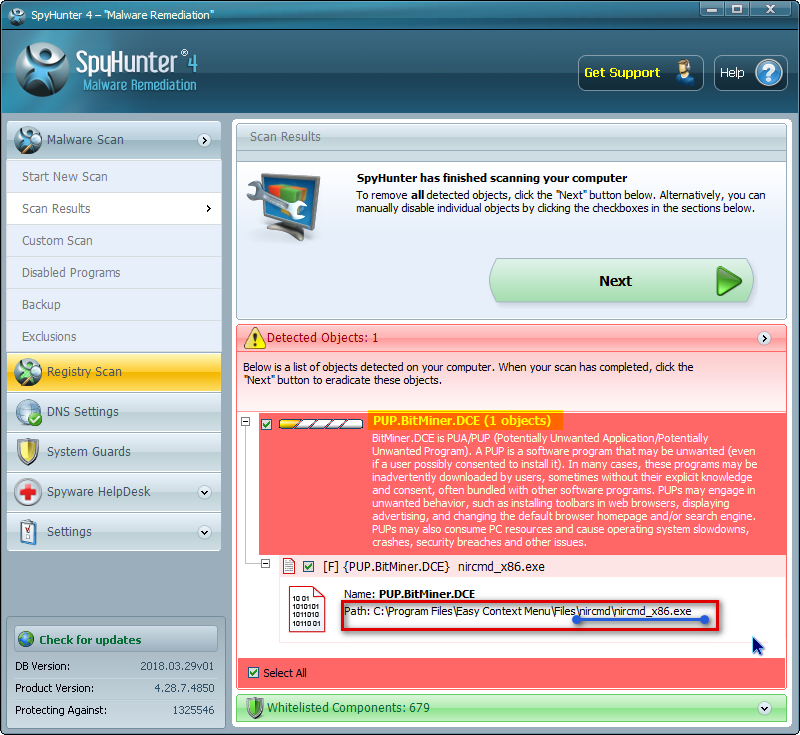Image resolution: width=800 pixels, height=735 pixels.
Task: Click Check for updates
Action: pyautogui.click(x=116, y=639)
